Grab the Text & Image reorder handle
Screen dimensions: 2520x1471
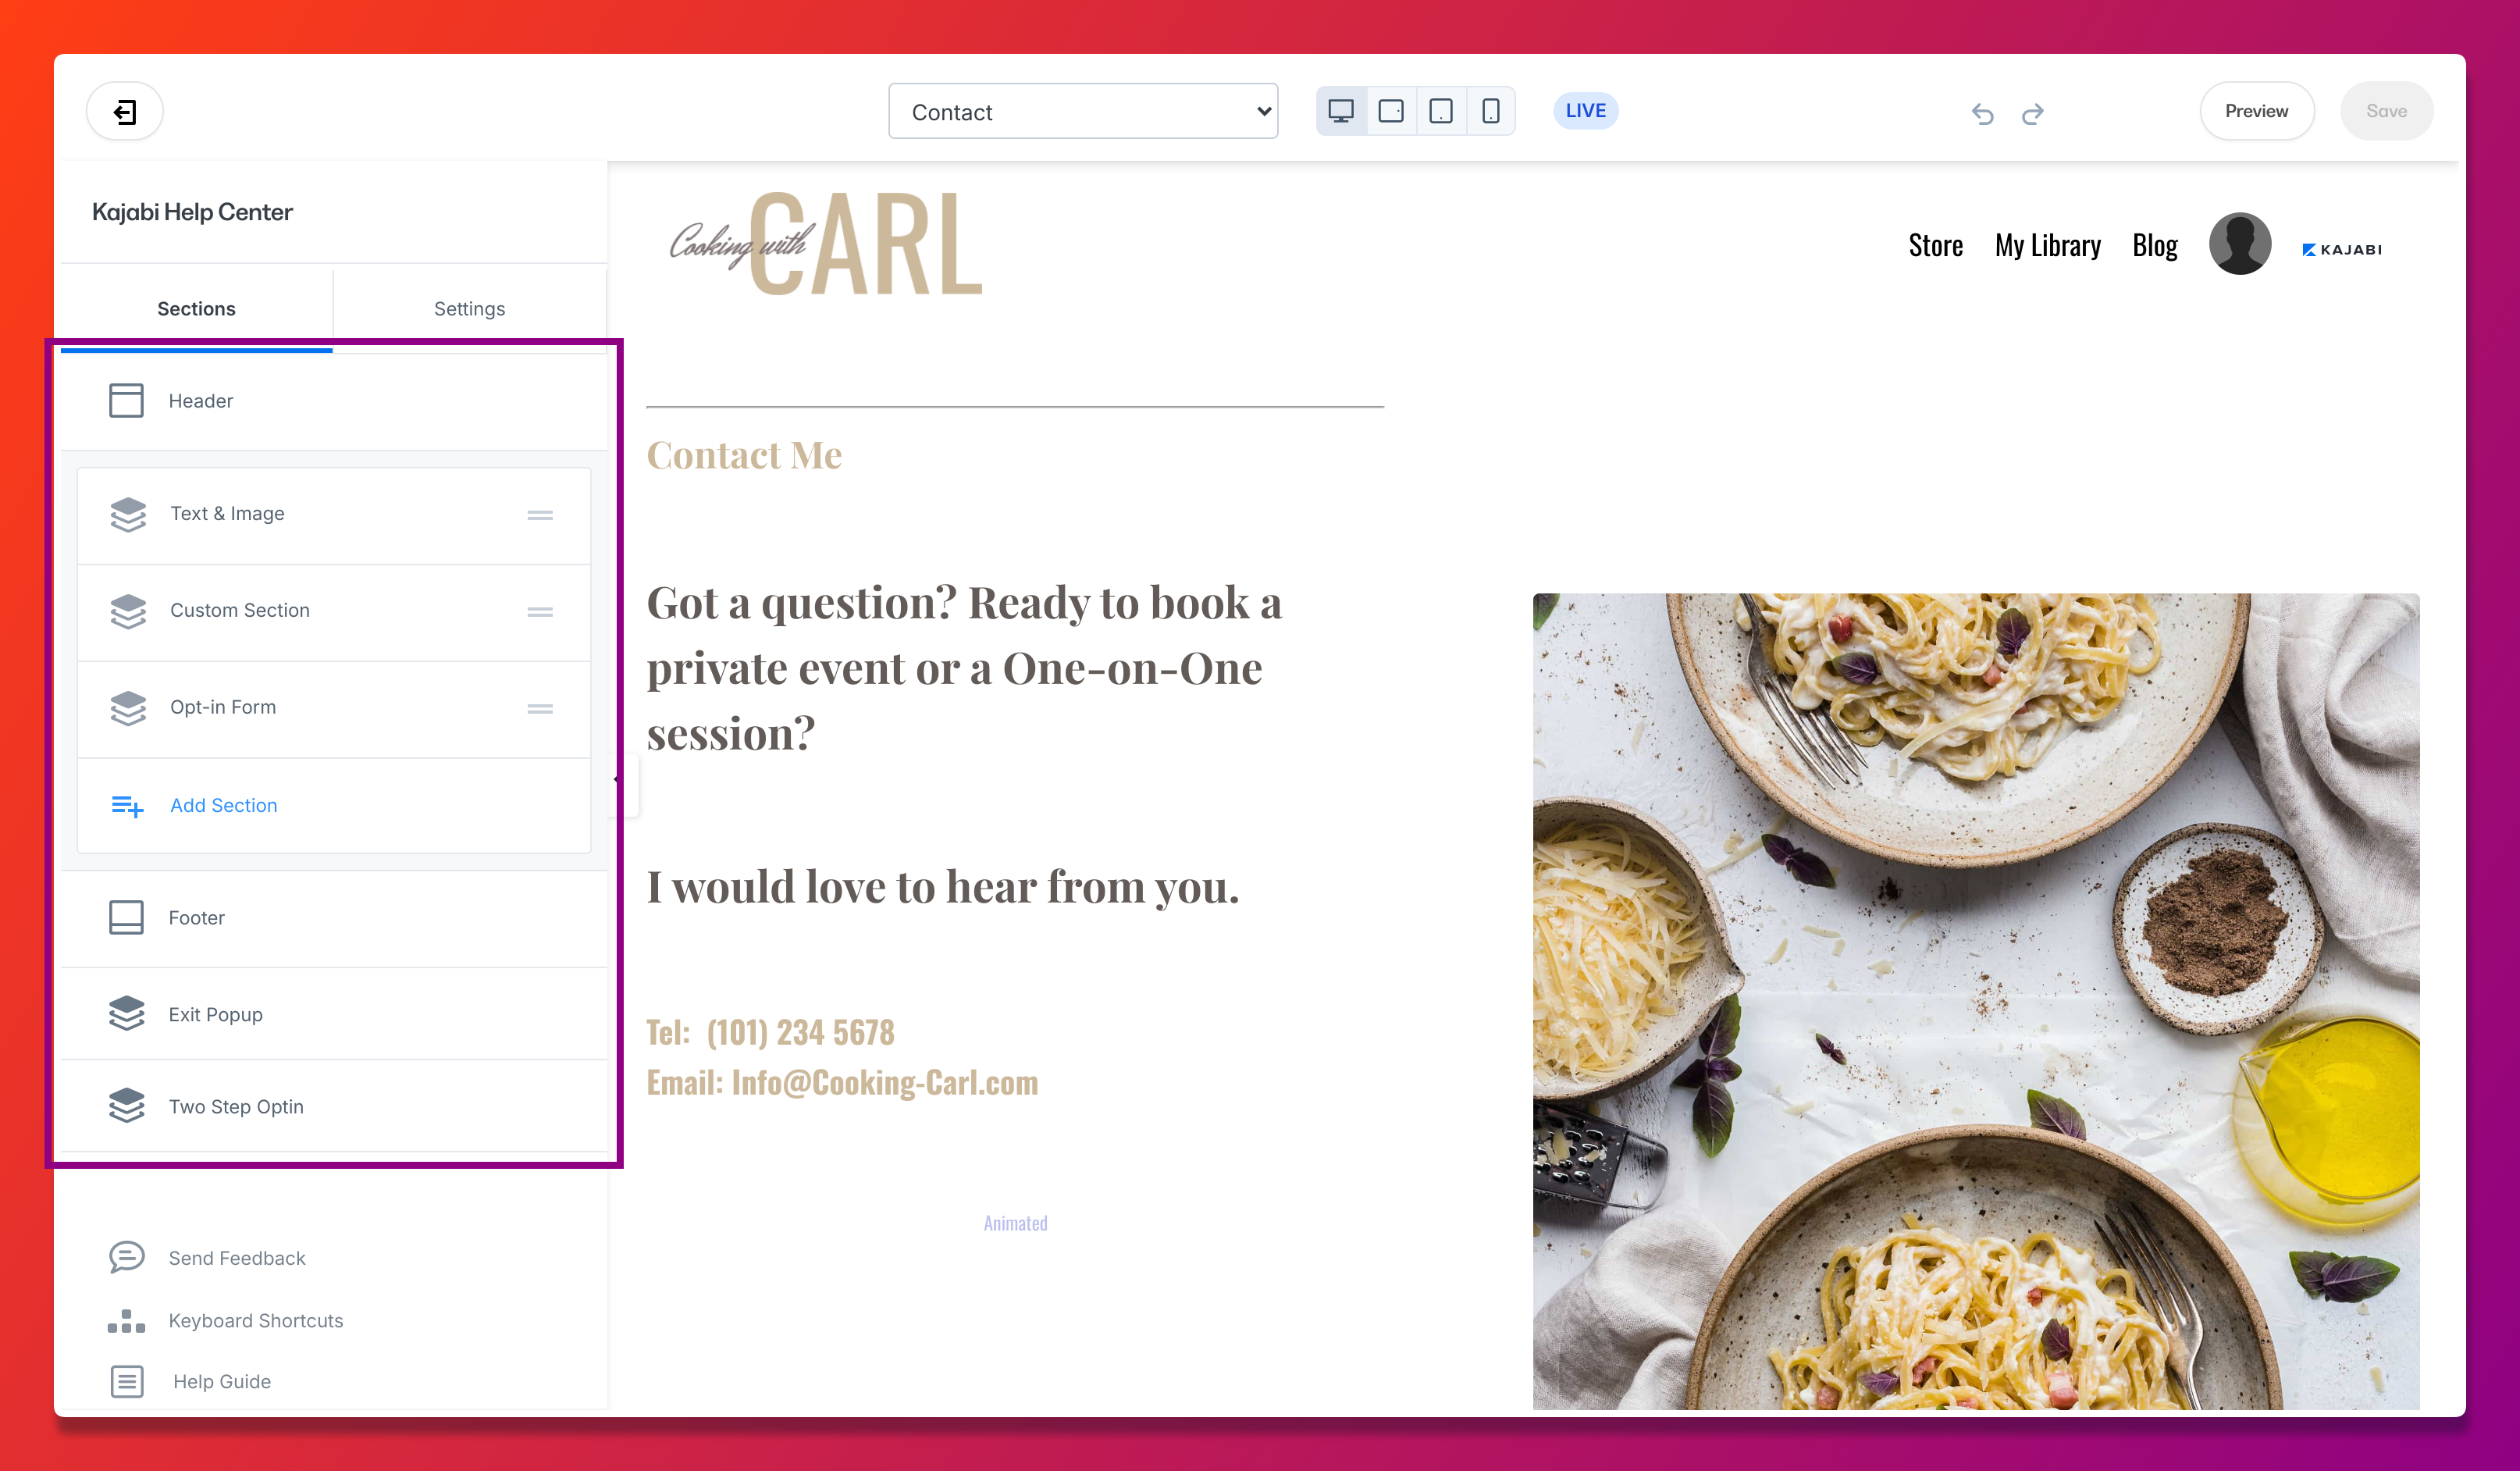pos(540,515)
